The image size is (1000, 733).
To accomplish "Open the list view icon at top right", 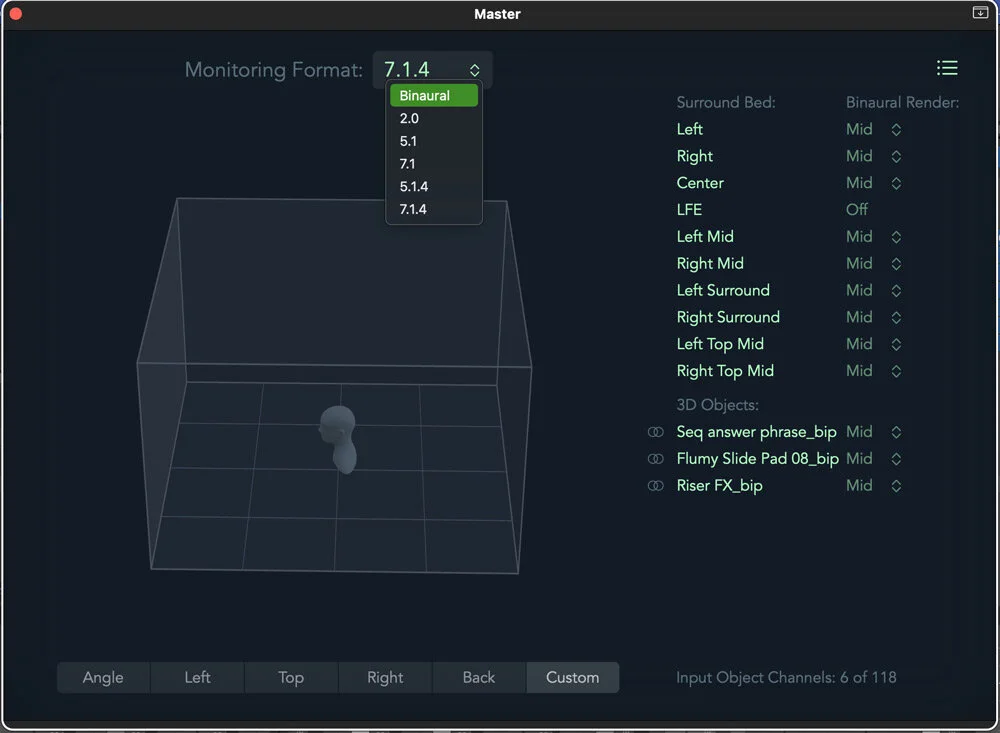I will (947, 68).
